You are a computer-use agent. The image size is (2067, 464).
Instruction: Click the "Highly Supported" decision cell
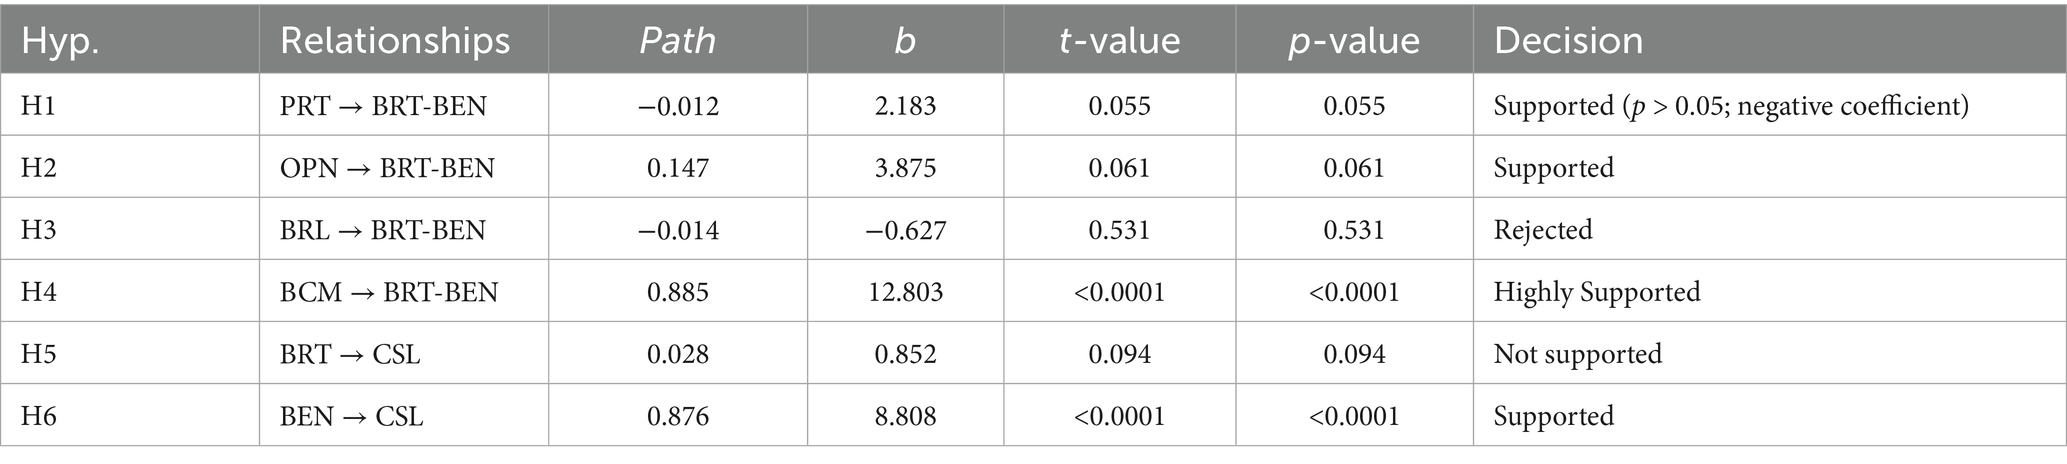click(1596, 292)
